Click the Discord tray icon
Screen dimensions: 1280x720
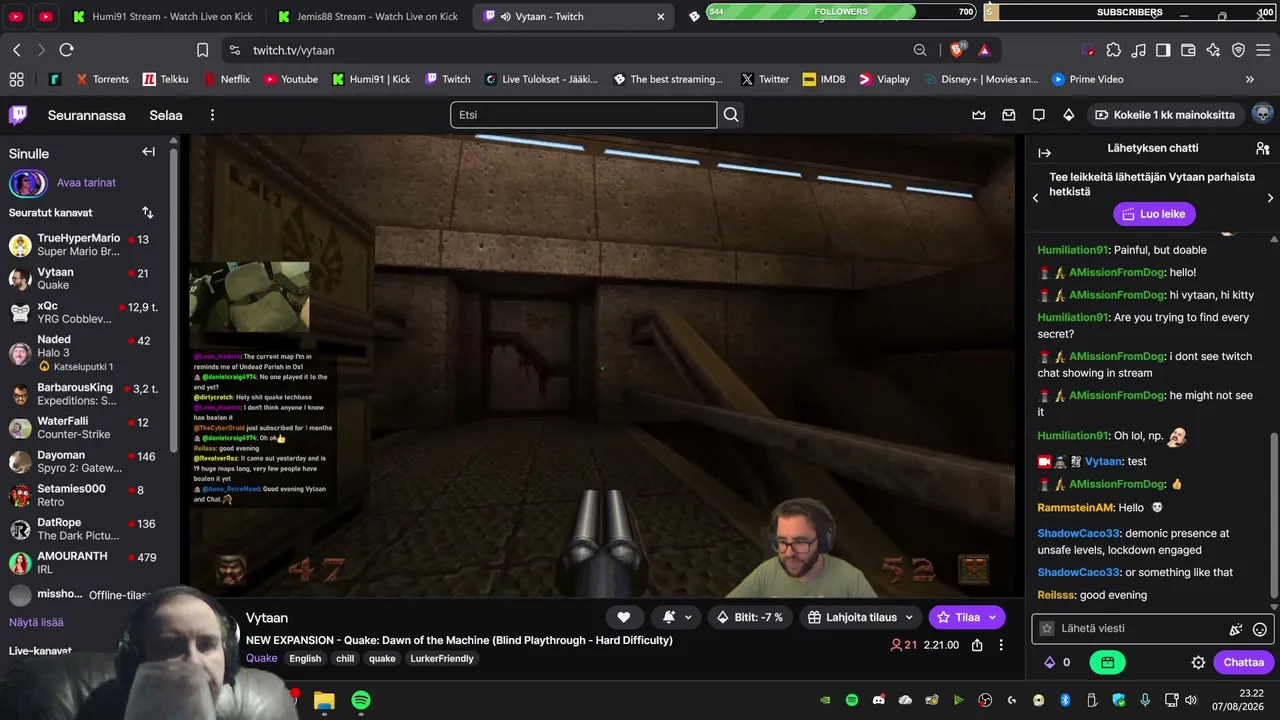coord(879,700)
